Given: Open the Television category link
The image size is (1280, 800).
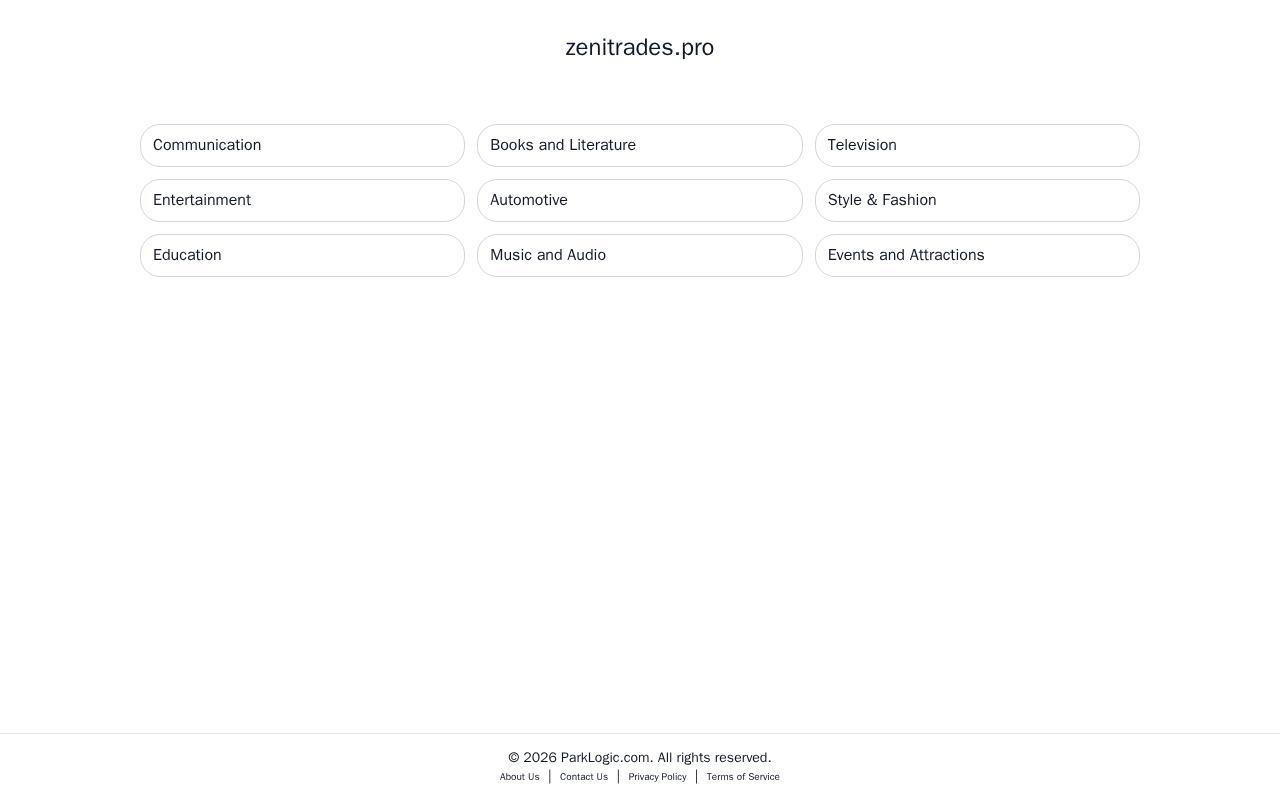Looking at the screenshot, I should pyautogui.click(x=977, y=145).
